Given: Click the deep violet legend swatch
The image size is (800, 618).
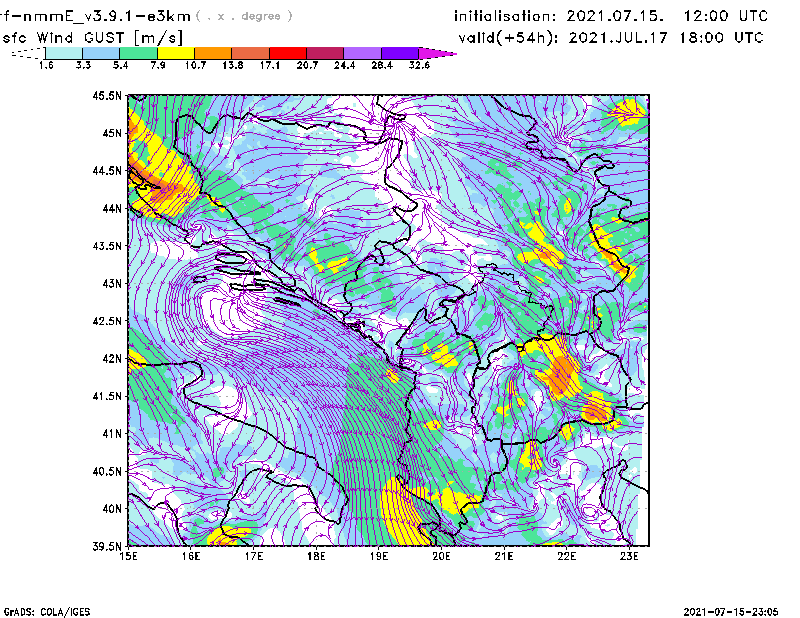Looking at the screenshot, I should click(x=399, y=53).
